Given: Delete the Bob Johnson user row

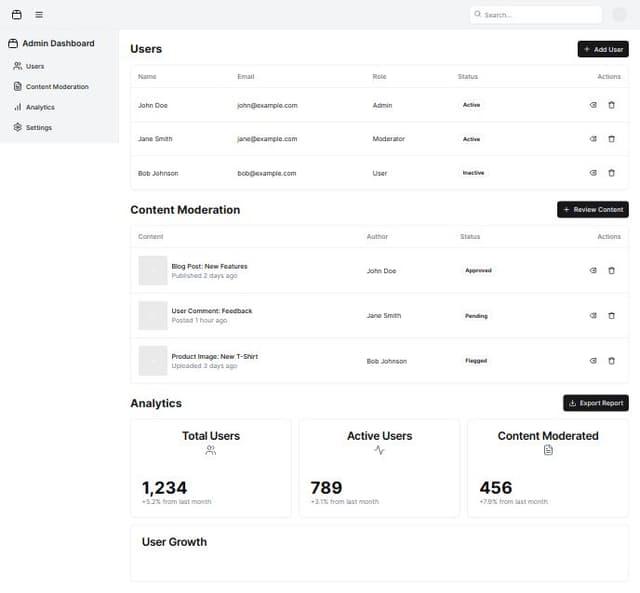Looking at the screenshot, I should [611, 173].
